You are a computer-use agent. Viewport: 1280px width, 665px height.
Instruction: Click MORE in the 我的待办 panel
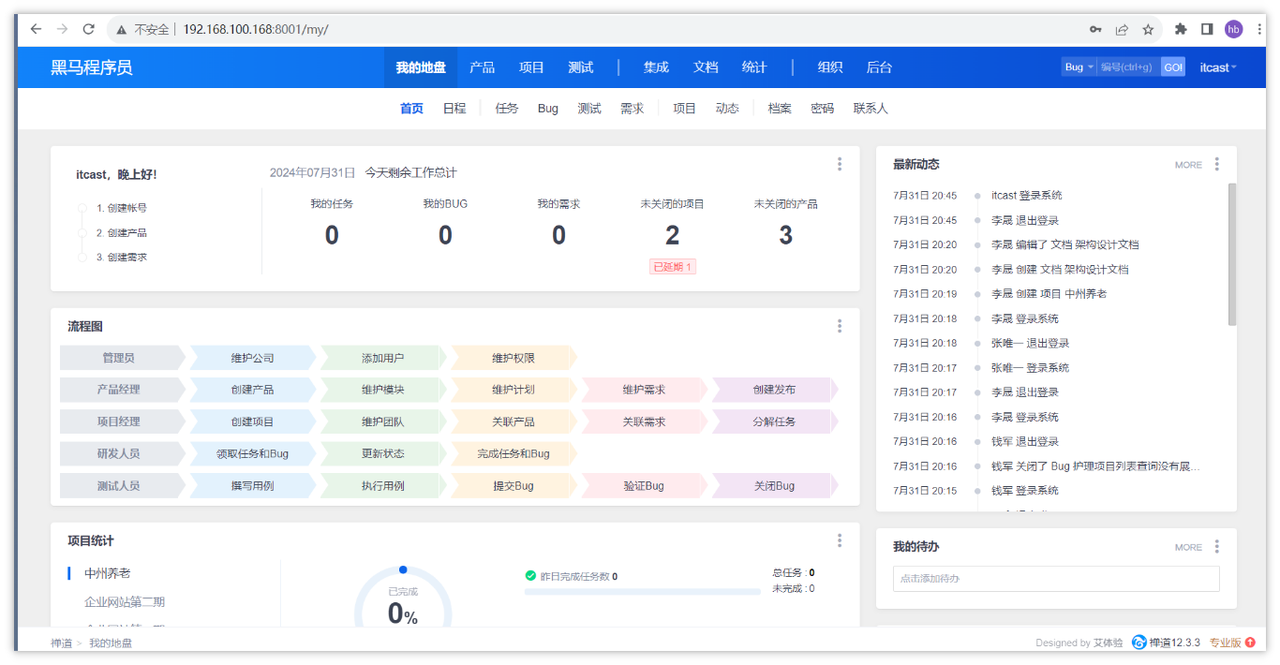coord(1188,547)
